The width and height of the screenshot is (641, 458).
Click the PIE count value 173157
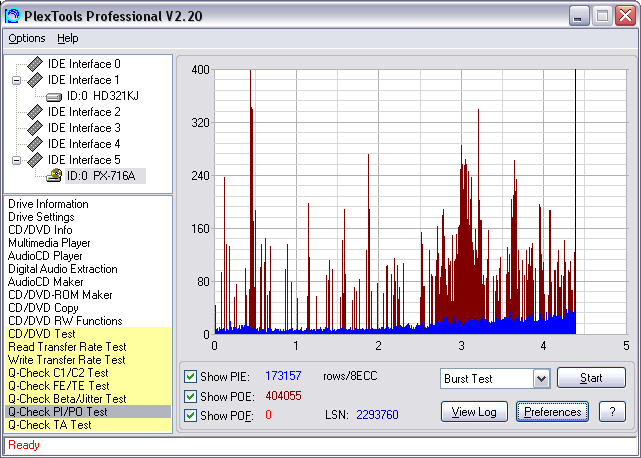(283, 376)
